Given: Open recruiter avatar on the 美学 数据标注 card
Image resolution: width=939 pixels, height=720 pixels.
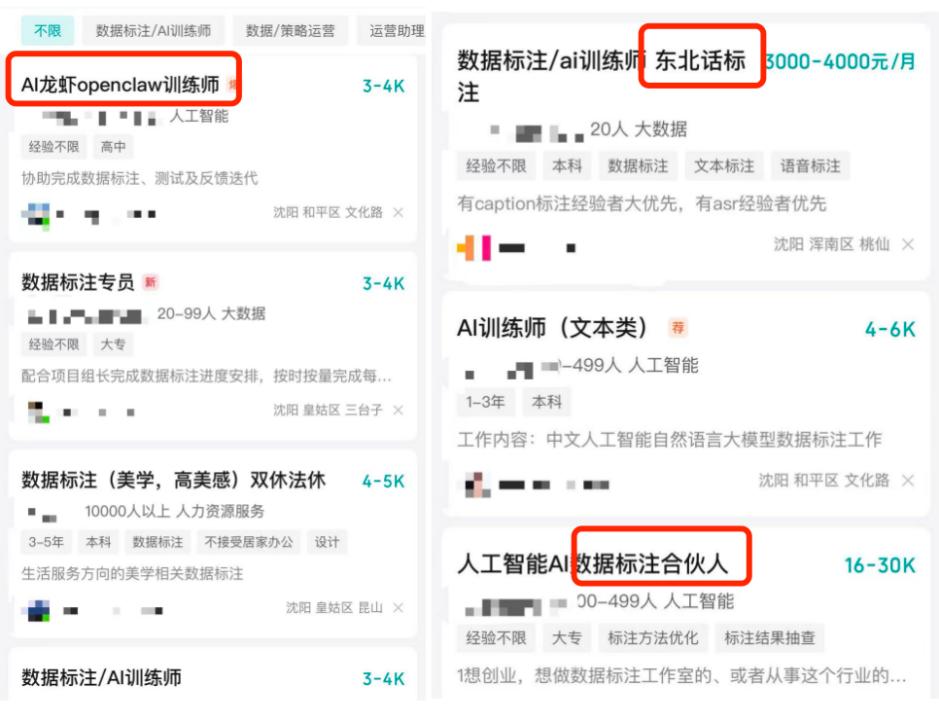Looking at the screenshot, I should [37, 610].
